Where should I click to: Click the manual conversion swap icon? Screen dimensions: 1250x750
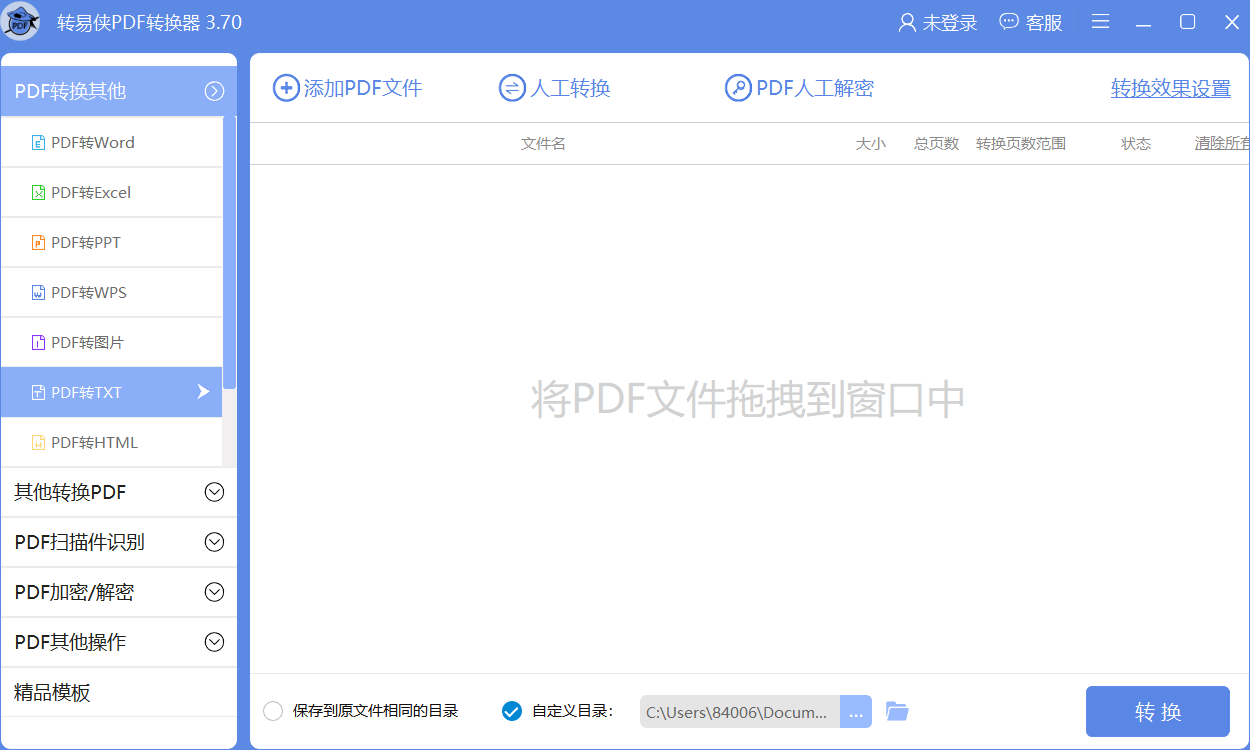(x=512, y=88)
